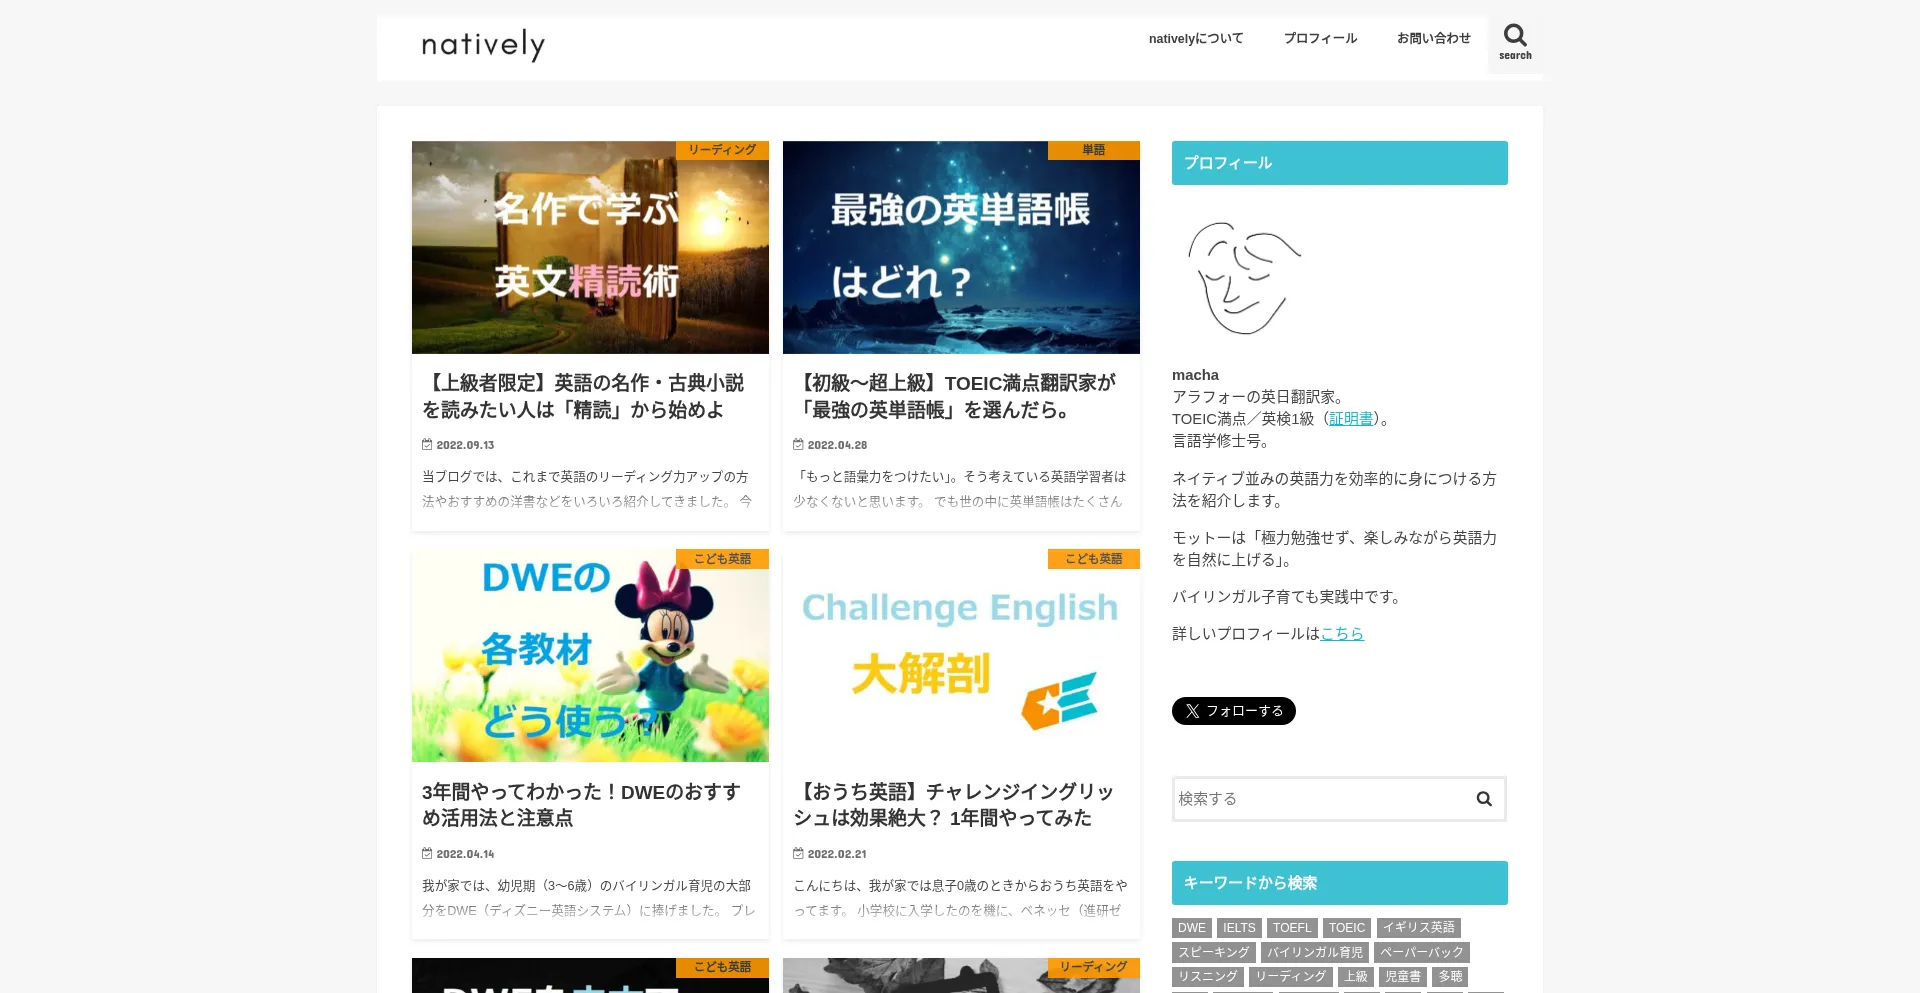Click the natively site logo
Screen dimensions: 1920x993
click(x=483, y=45)
